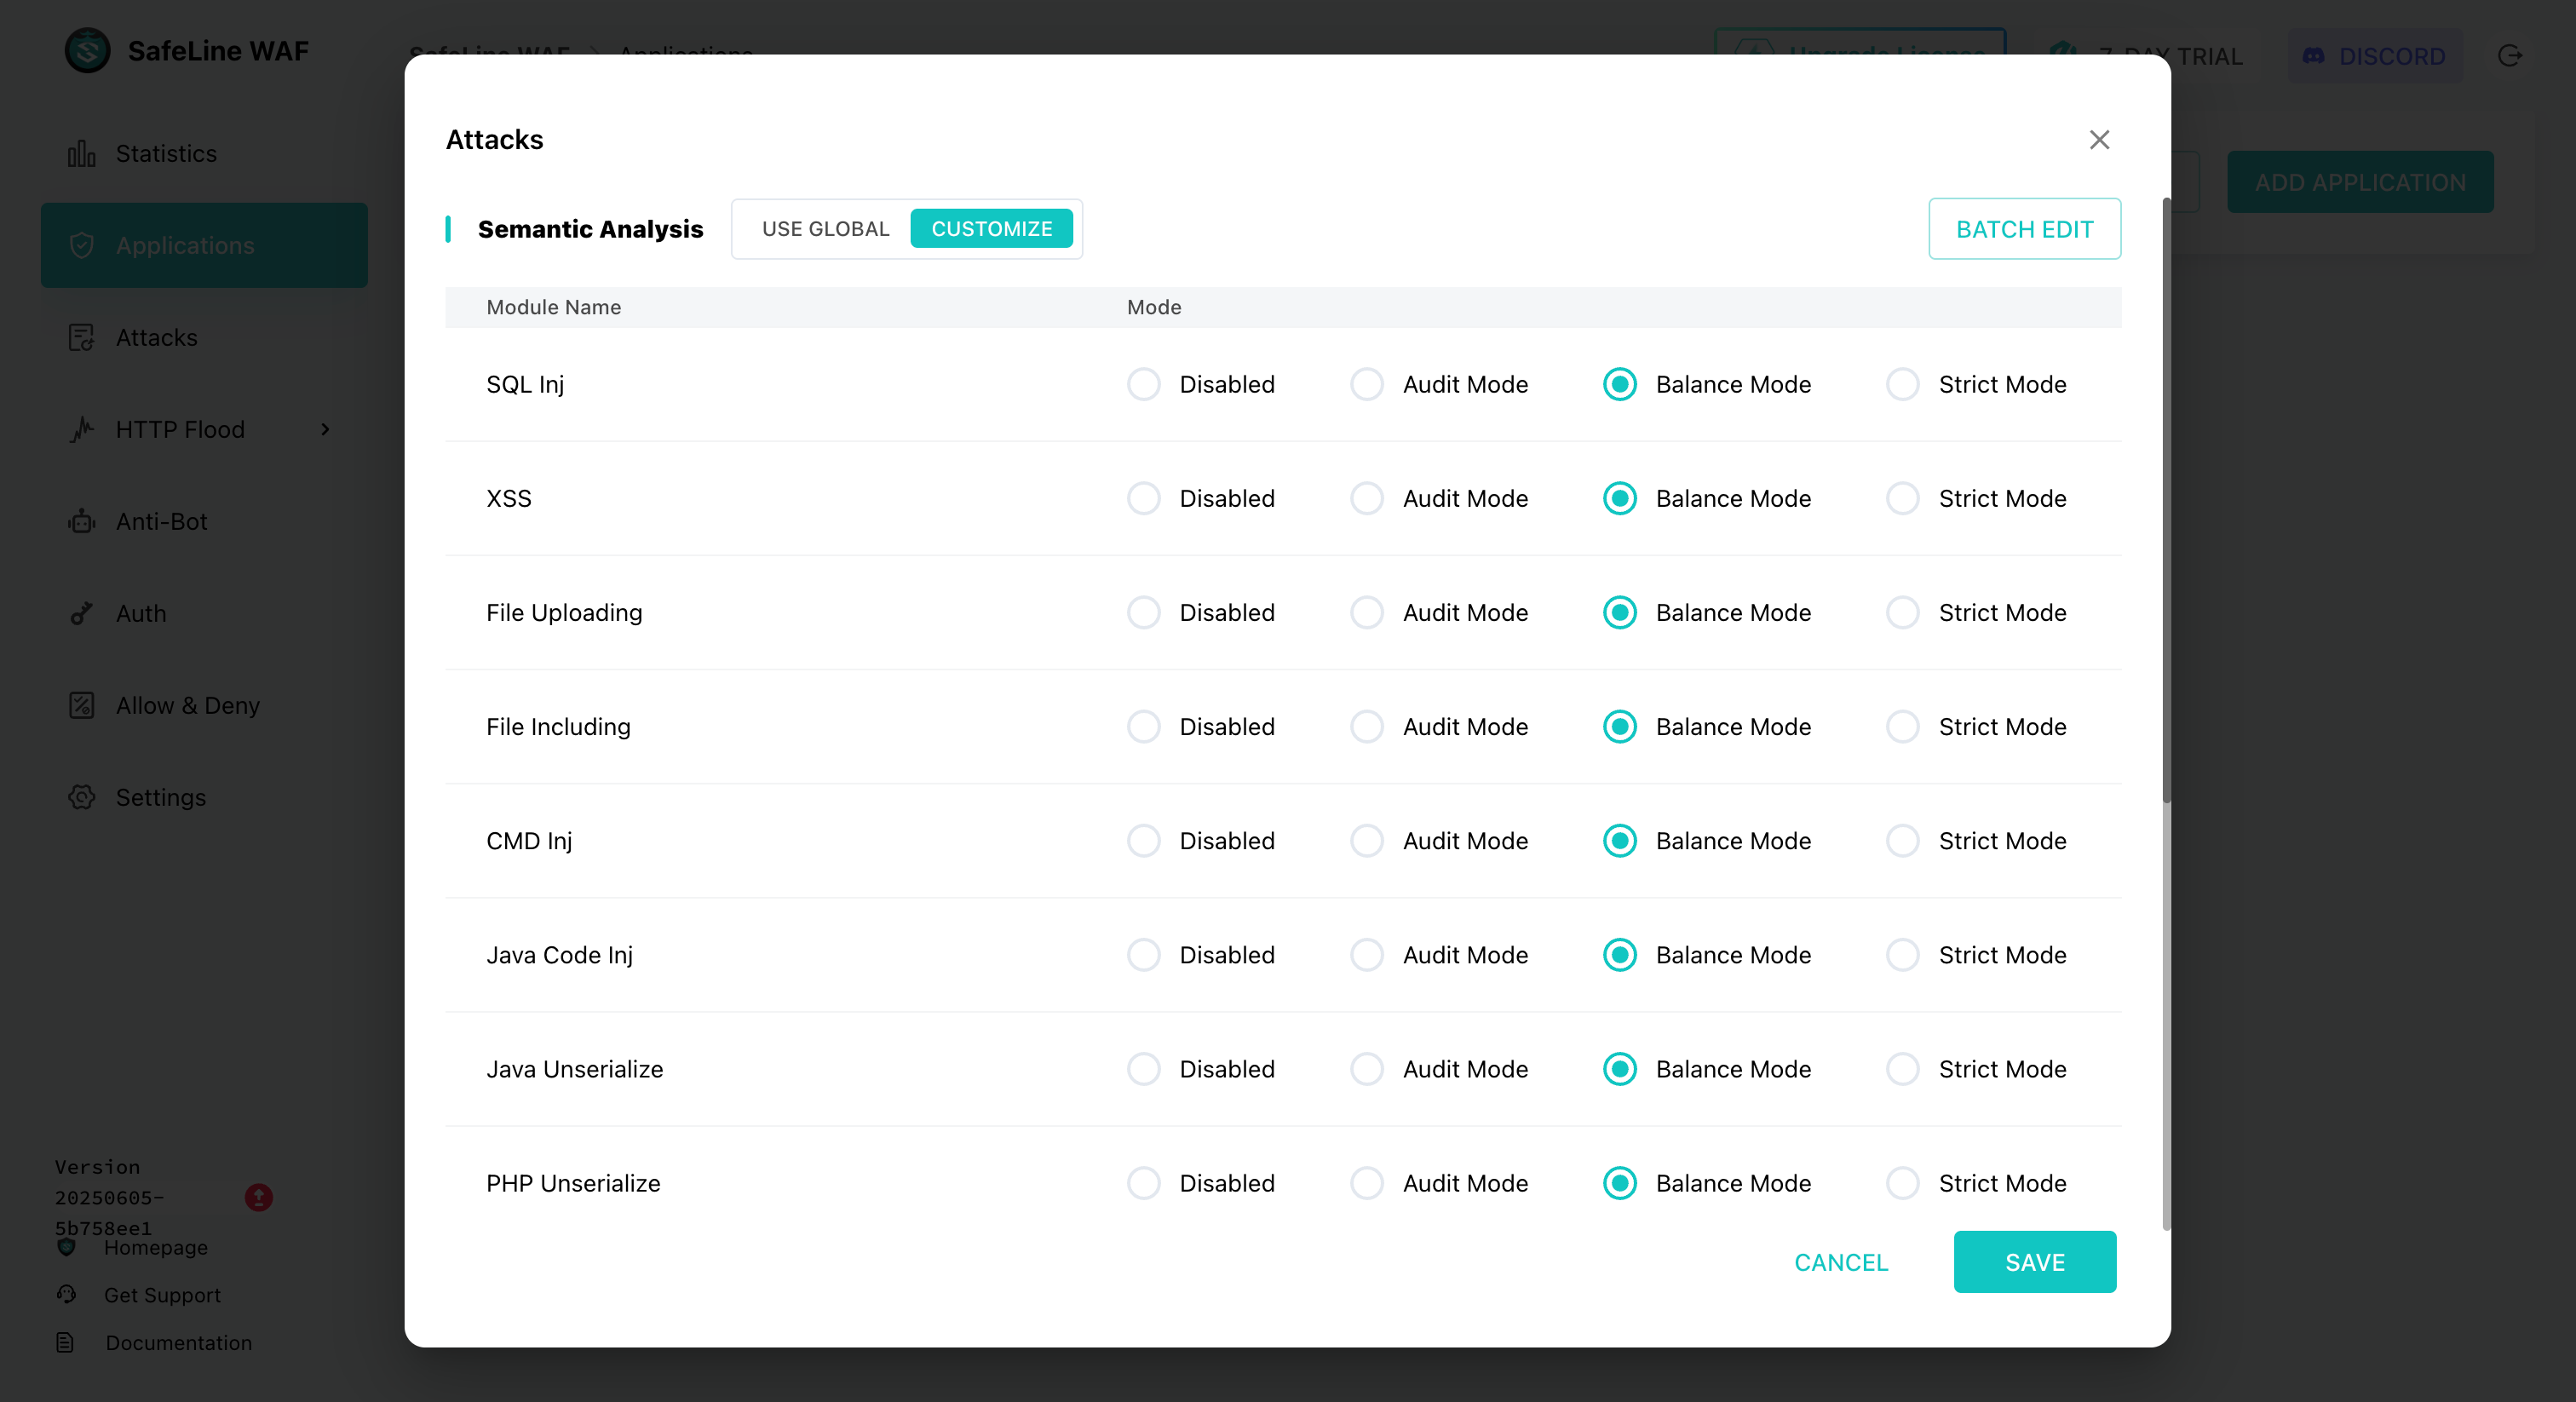Set CMD Inj to Audit Mode
Viewport: 2576px width, 1402px height.
pos(1366,841)
